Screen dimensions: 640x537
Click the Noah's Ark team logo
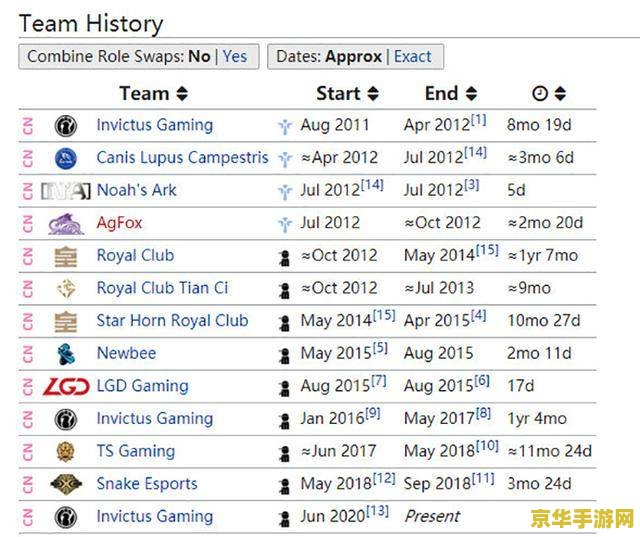pyautogui.click(x=66, y=191)
